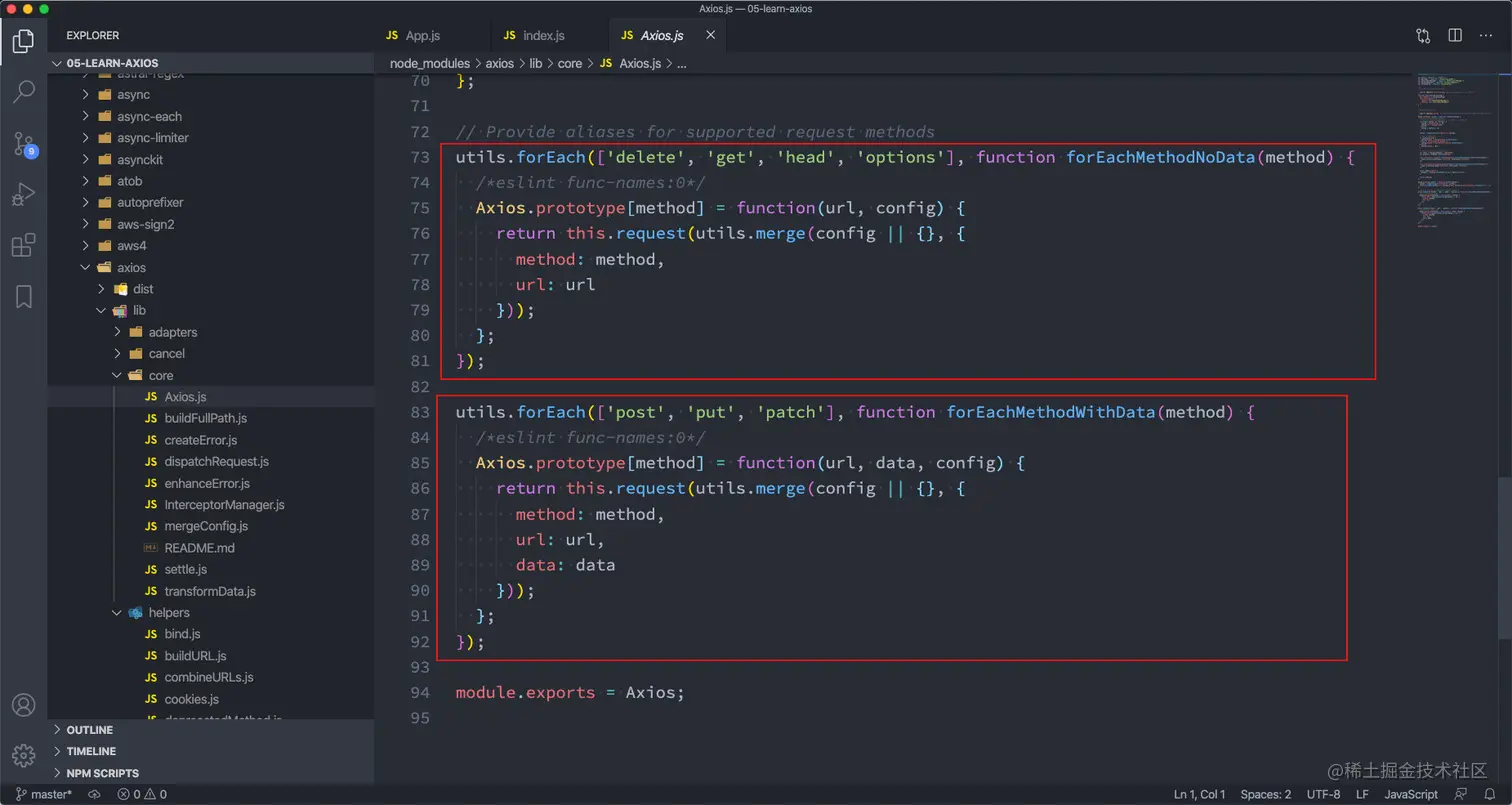This screenshot has width=1512, height=805.
Task: Collapse the 05-LEARN-AXIOS project root
Action: (211, 63)
